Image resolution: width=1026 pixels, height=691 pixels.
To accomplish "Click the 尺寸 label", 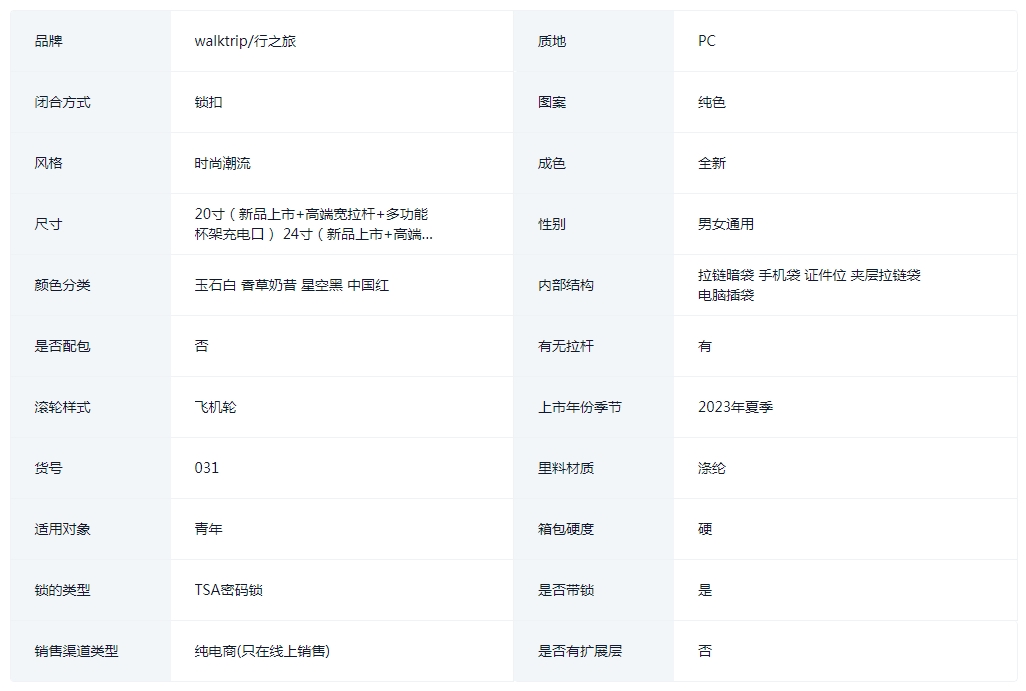I will [48, 224].
